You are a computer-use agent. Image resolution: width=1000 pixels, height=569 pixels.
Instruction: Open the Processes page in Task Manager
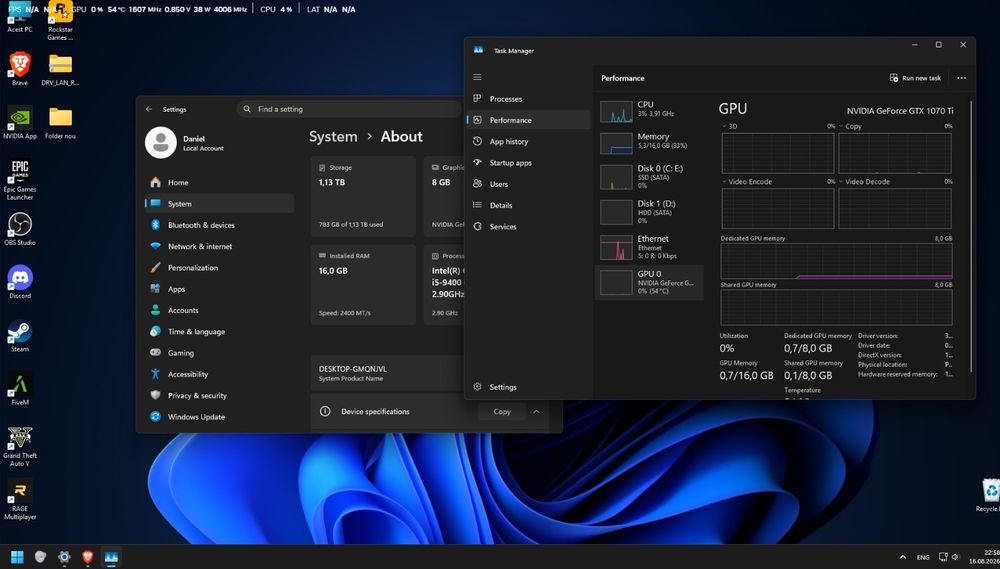pos(527,99)
